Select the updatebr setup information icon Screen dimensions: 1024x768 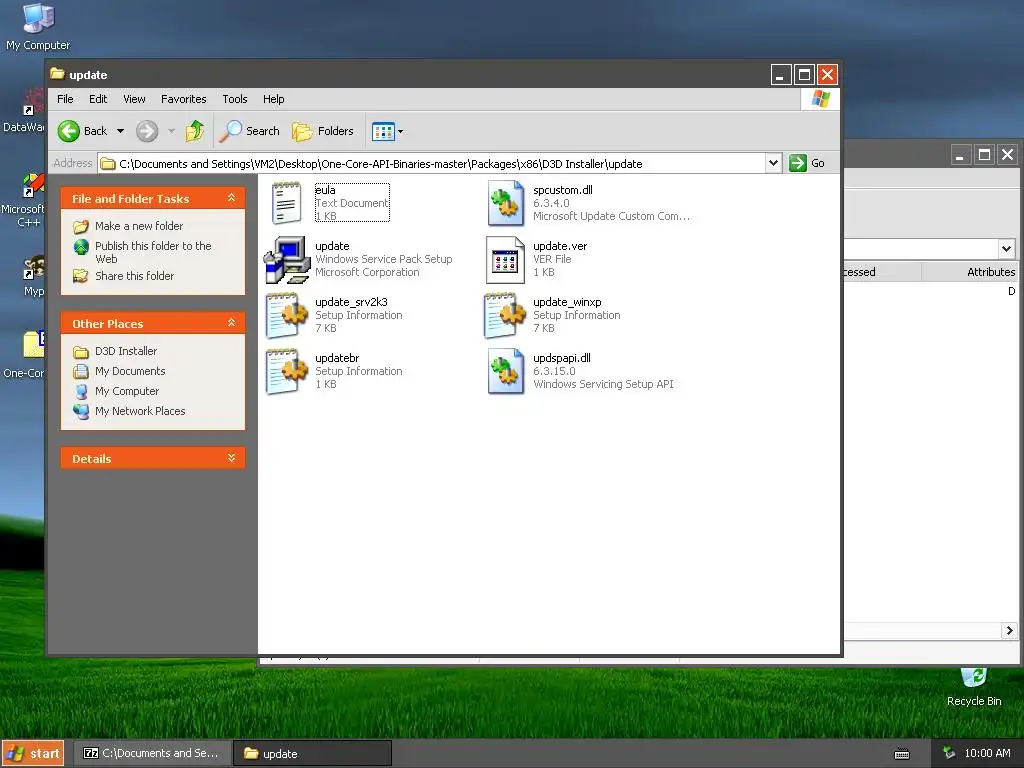[287, 372]
